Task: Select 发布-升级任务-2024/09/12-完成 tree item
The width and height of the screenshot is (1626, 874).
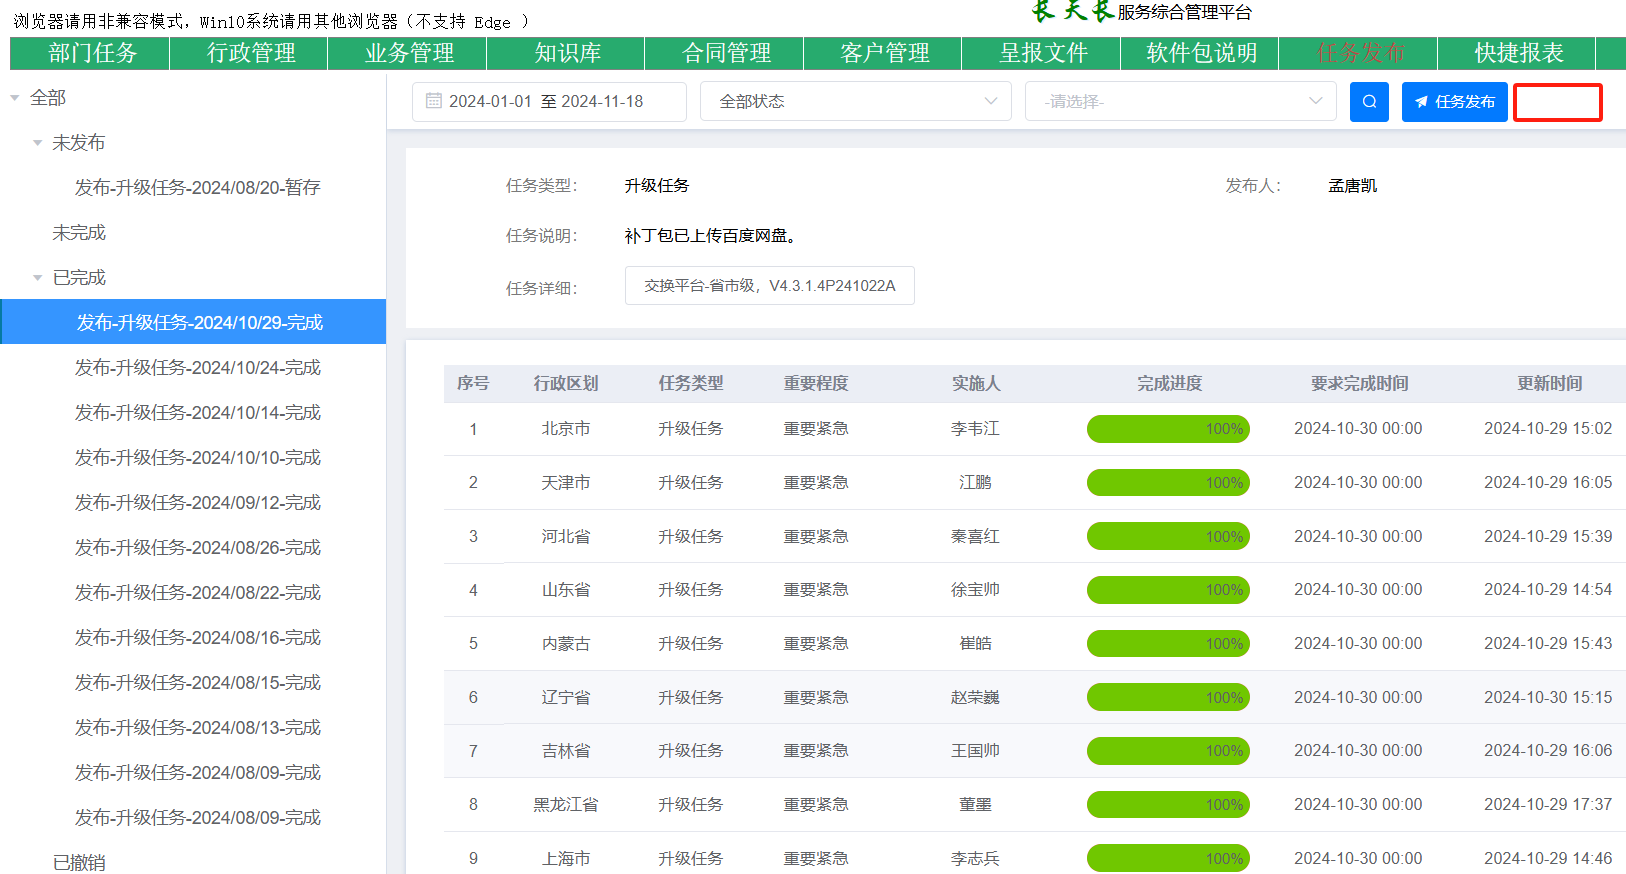Action: (x=197, y=503)
